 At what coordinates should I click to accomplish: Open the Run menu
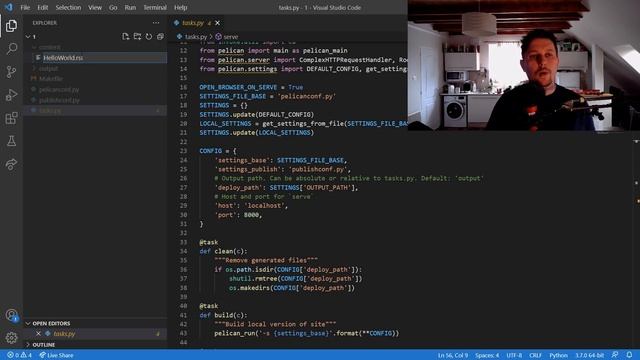click(x=130, y=7)
